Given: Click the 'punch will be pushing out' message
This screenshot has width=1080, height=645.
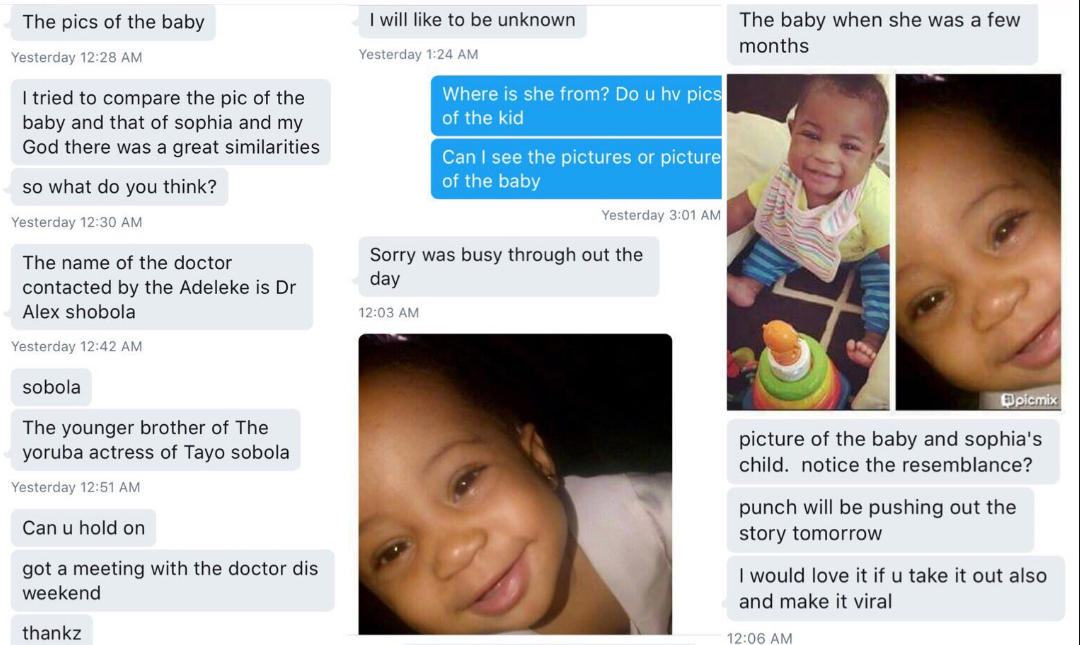Looking at the screenshot, I should tap(880, 520).
